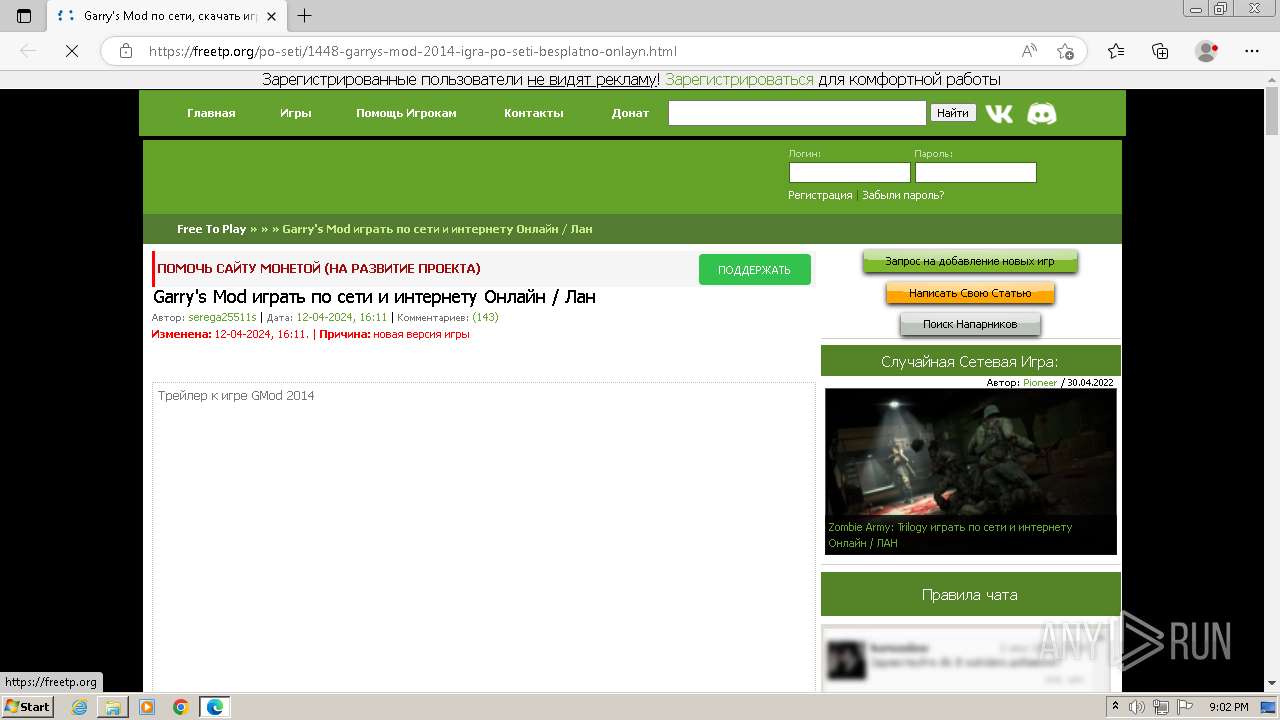The width and height of the screenshot is (1280, 720).
Task: Open a new browser tab
Action: point(305,16)
